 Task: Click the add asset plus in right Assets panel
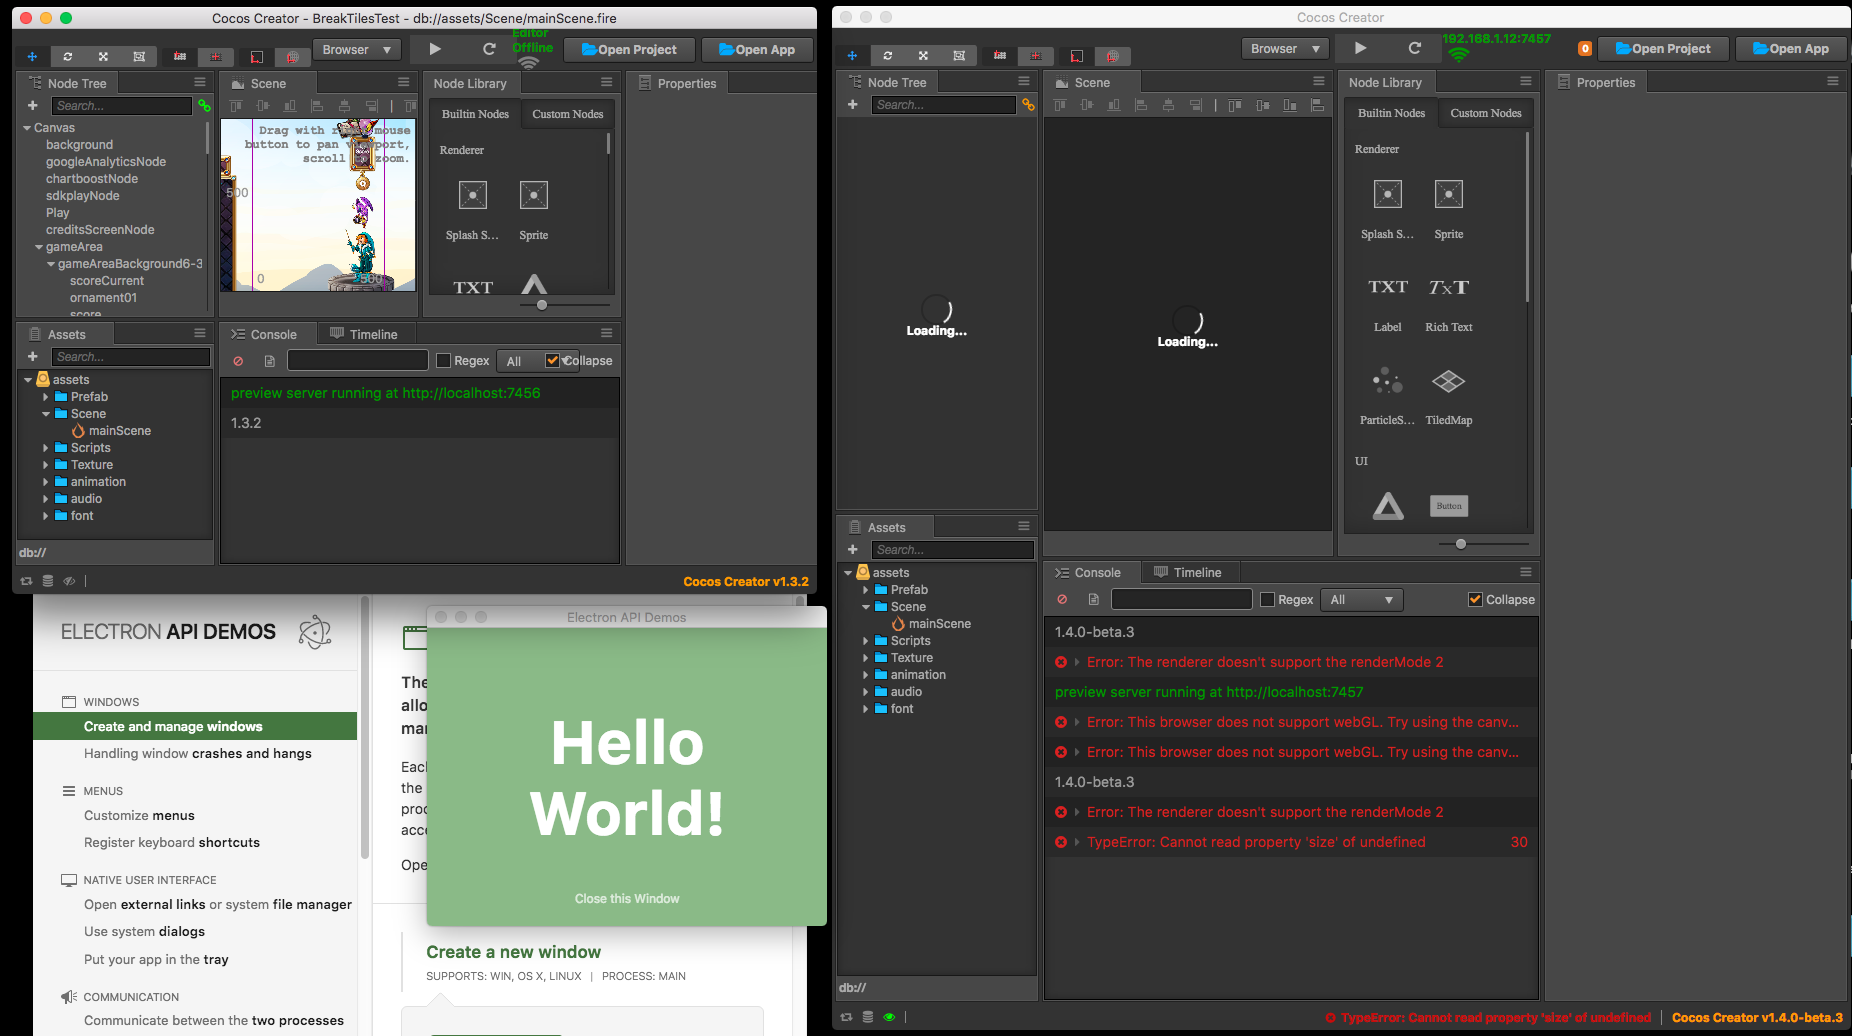[852, 550]
